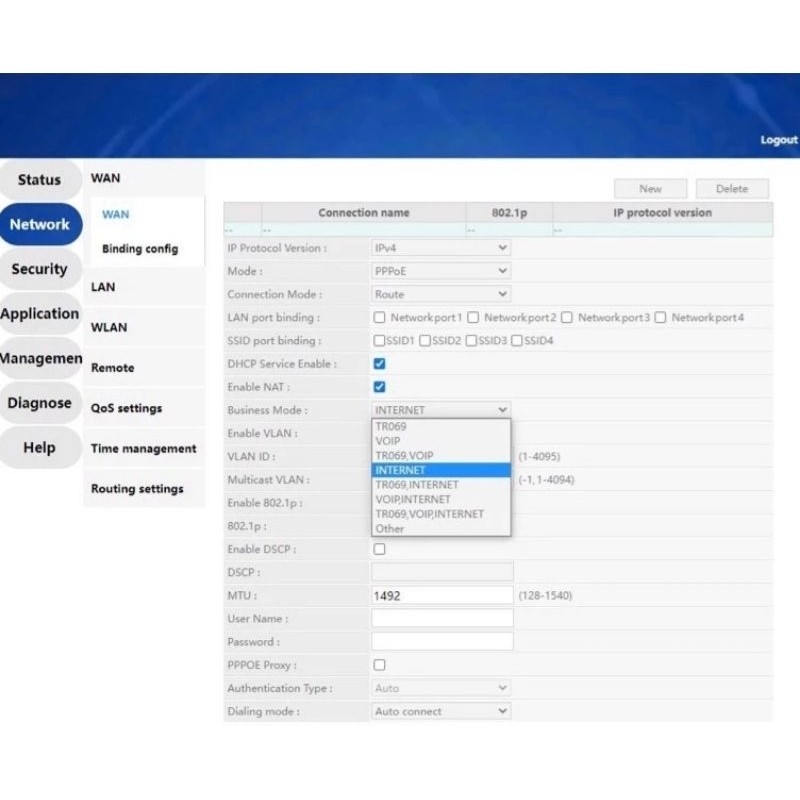Check the Networkport1 LAN binding box
Screen dimensions: 800x800
379,318
